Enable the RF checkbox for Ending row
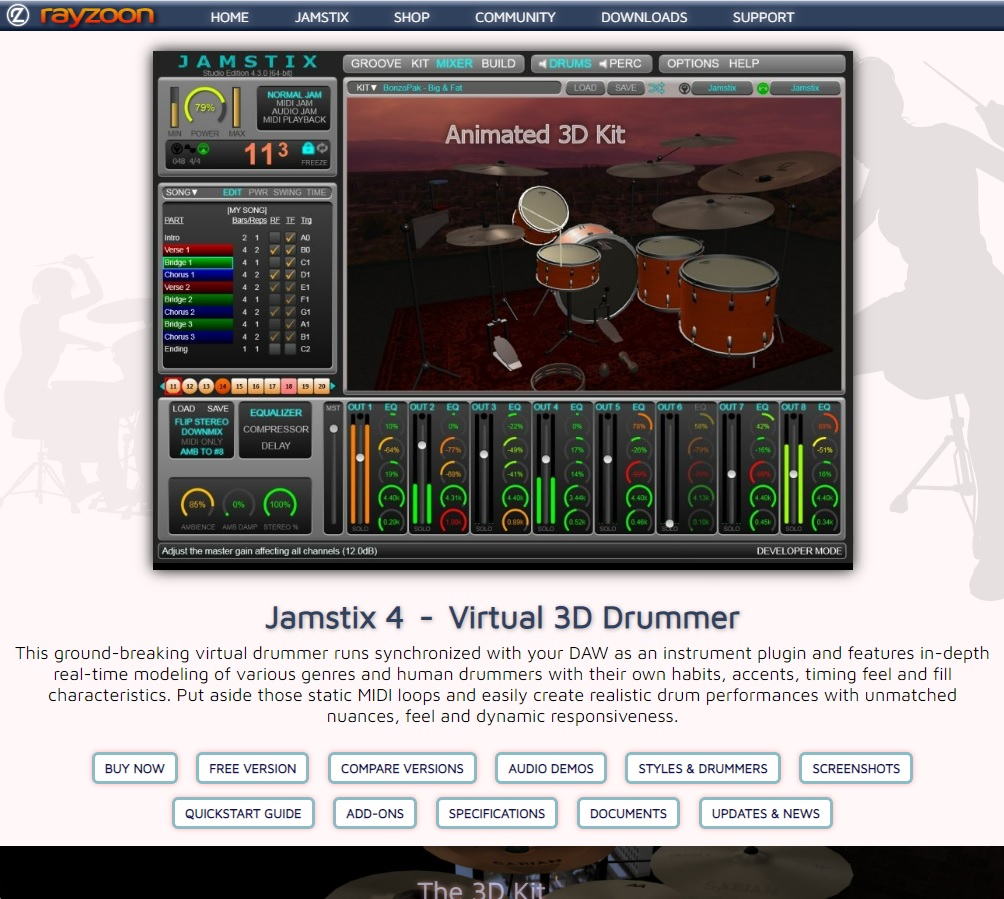 tap(275, 349)
